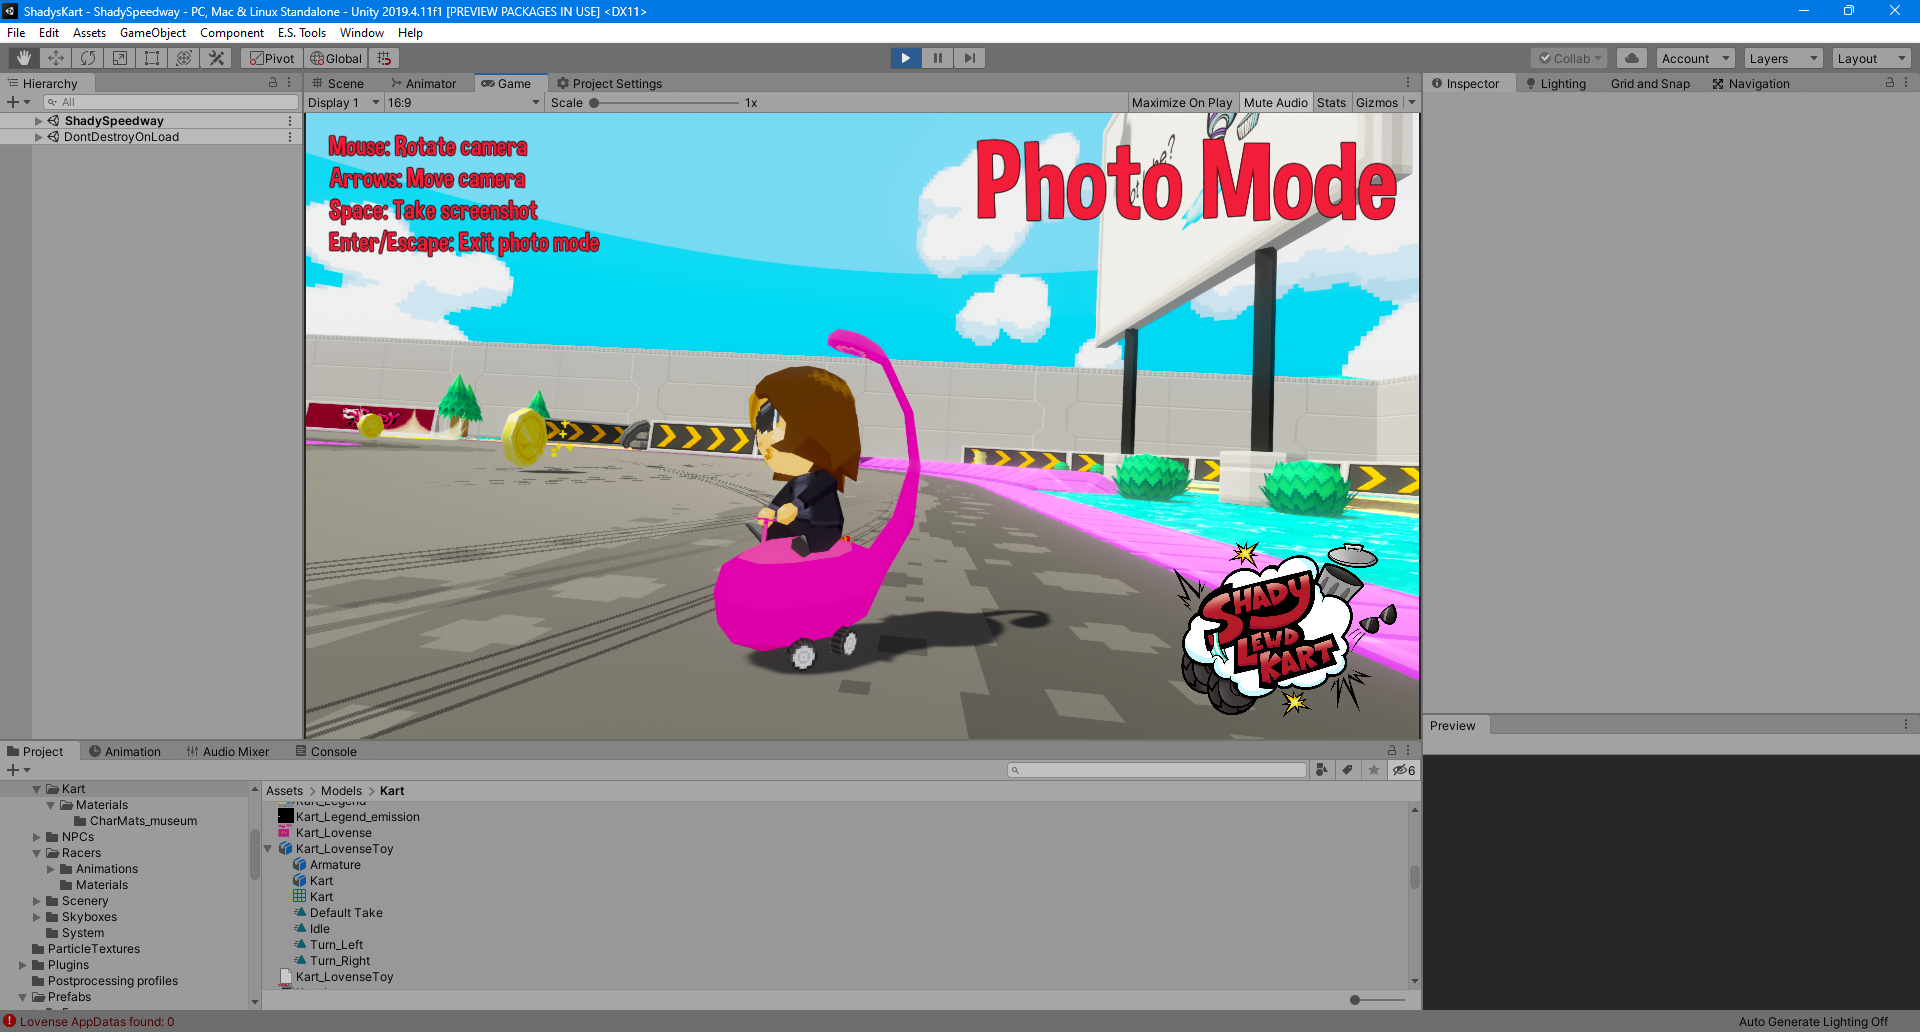Image resolution: width=1920 pixels, height=1032 pixels.
Task: Open Preview panel options menu
Action: pyautogui.click(x=1906, y=724)
